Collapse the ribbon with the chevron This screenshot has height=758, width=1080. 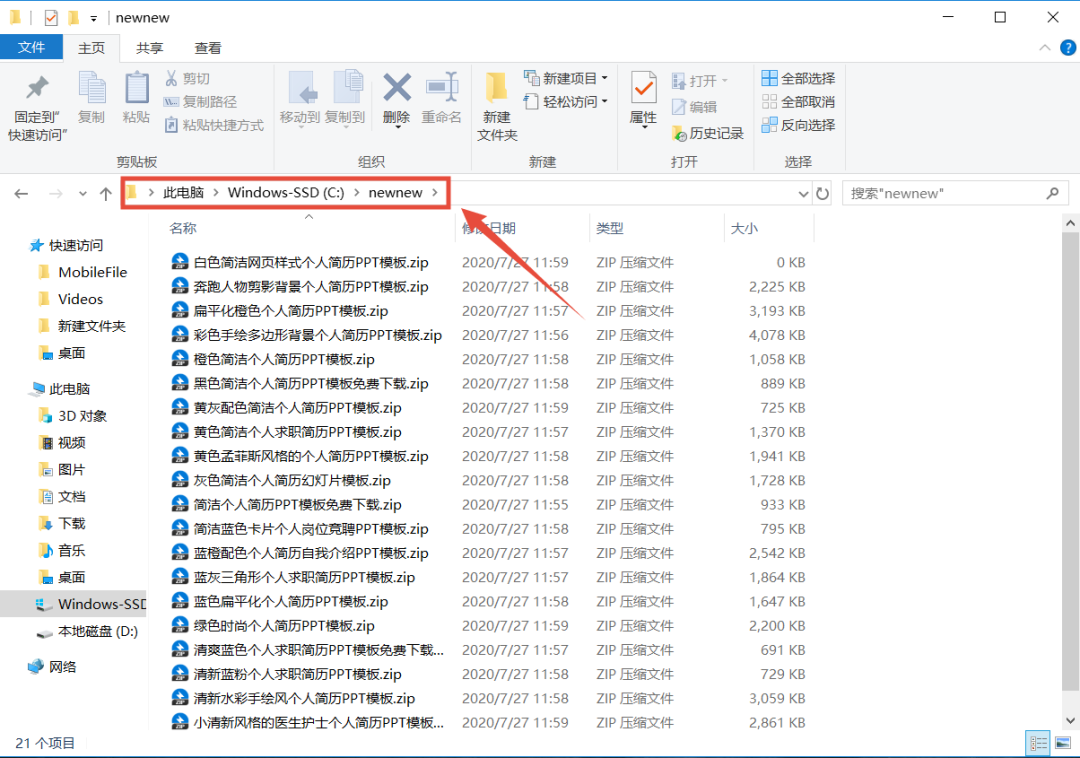tap(1045, 48)
